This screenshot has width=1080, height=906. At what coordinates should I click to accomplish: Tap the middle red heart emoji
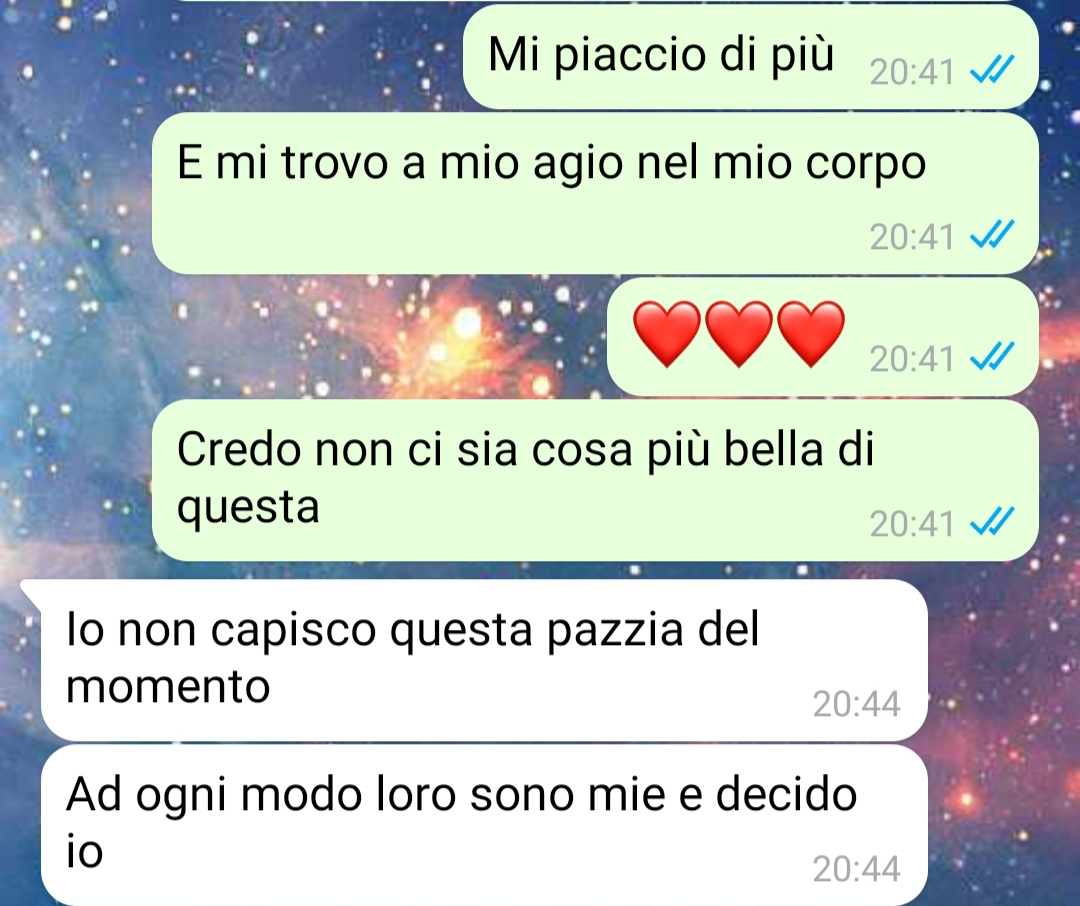coord(738,333)
